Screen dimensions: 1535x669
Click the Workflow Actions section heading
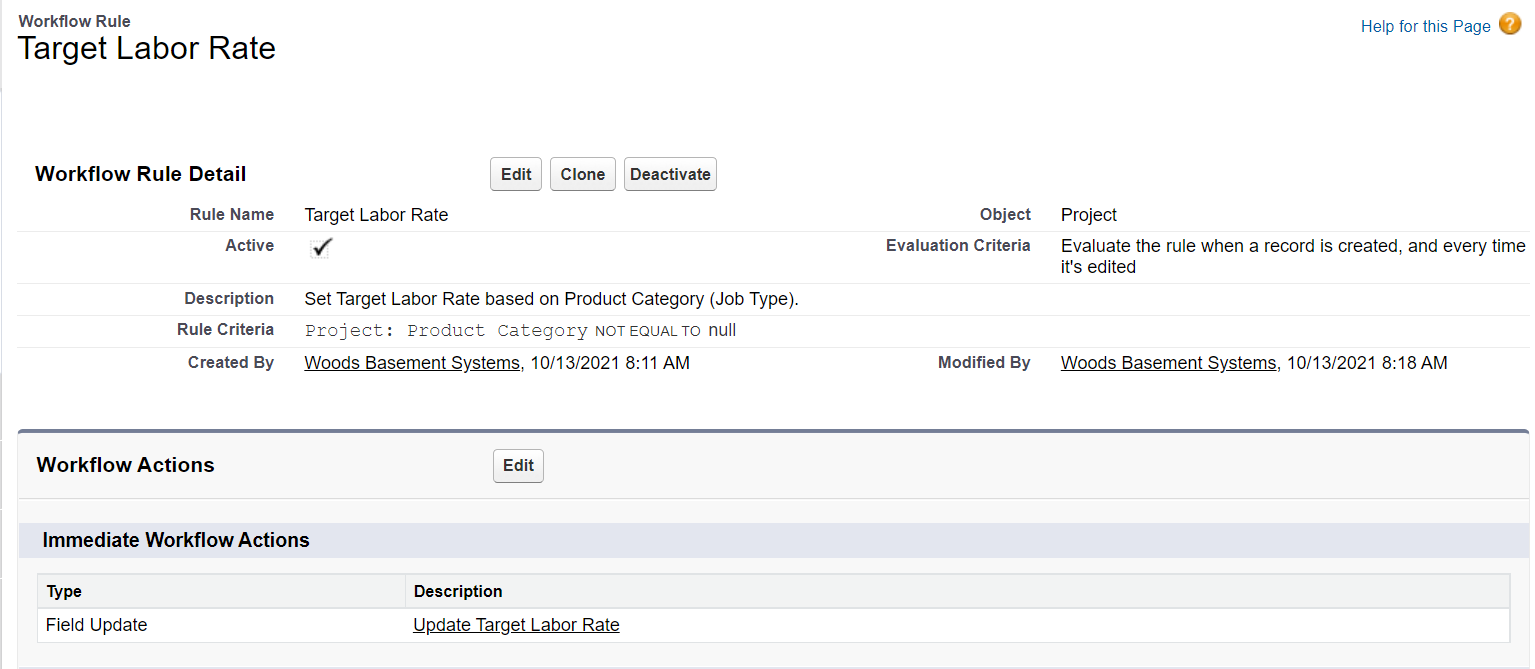tap(125, 465)
